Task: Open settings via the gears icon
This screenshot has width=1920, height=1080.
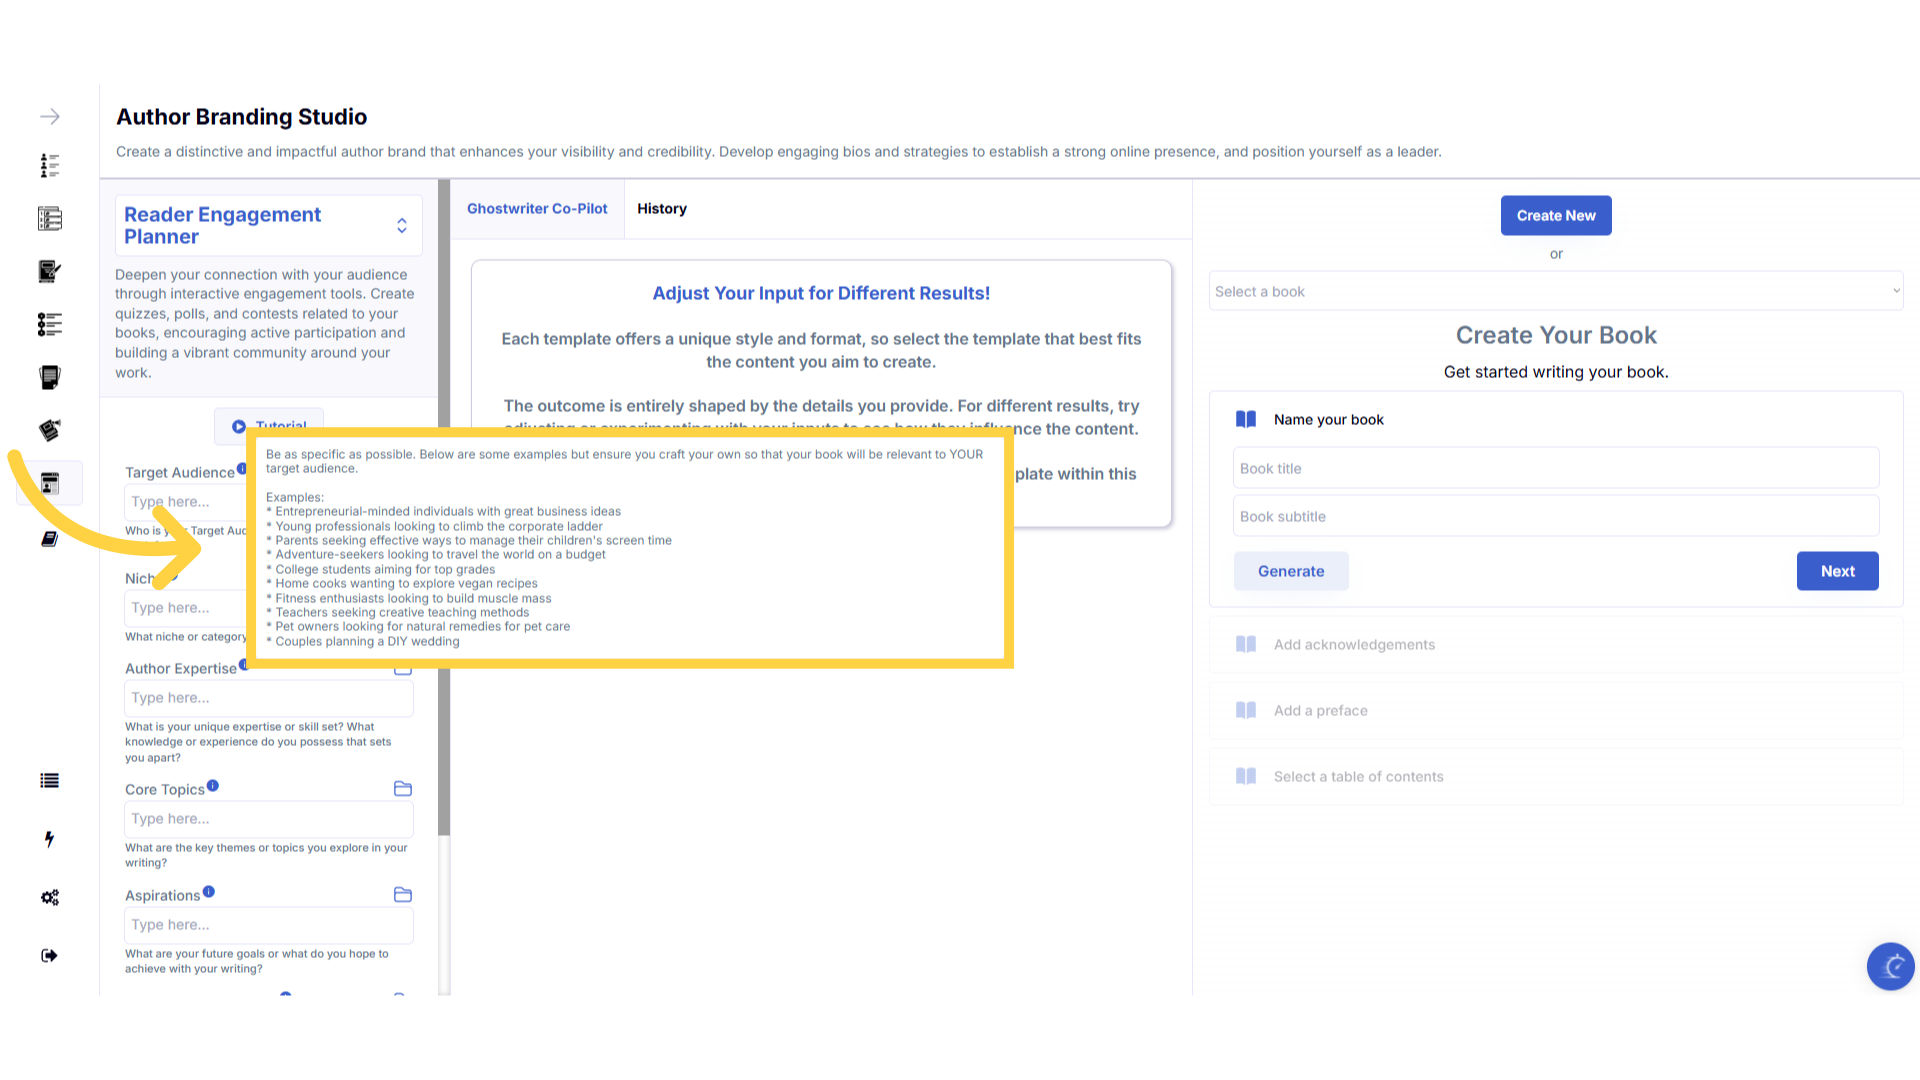Action: coord(49,897)
